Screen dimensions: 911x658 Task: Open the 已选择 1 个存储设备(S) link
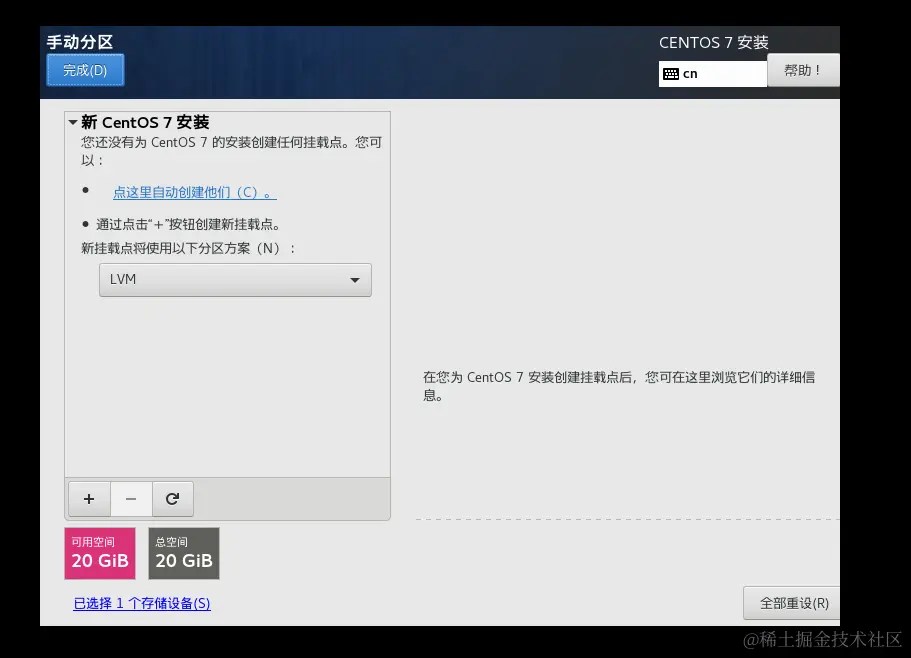coord(142,603)
